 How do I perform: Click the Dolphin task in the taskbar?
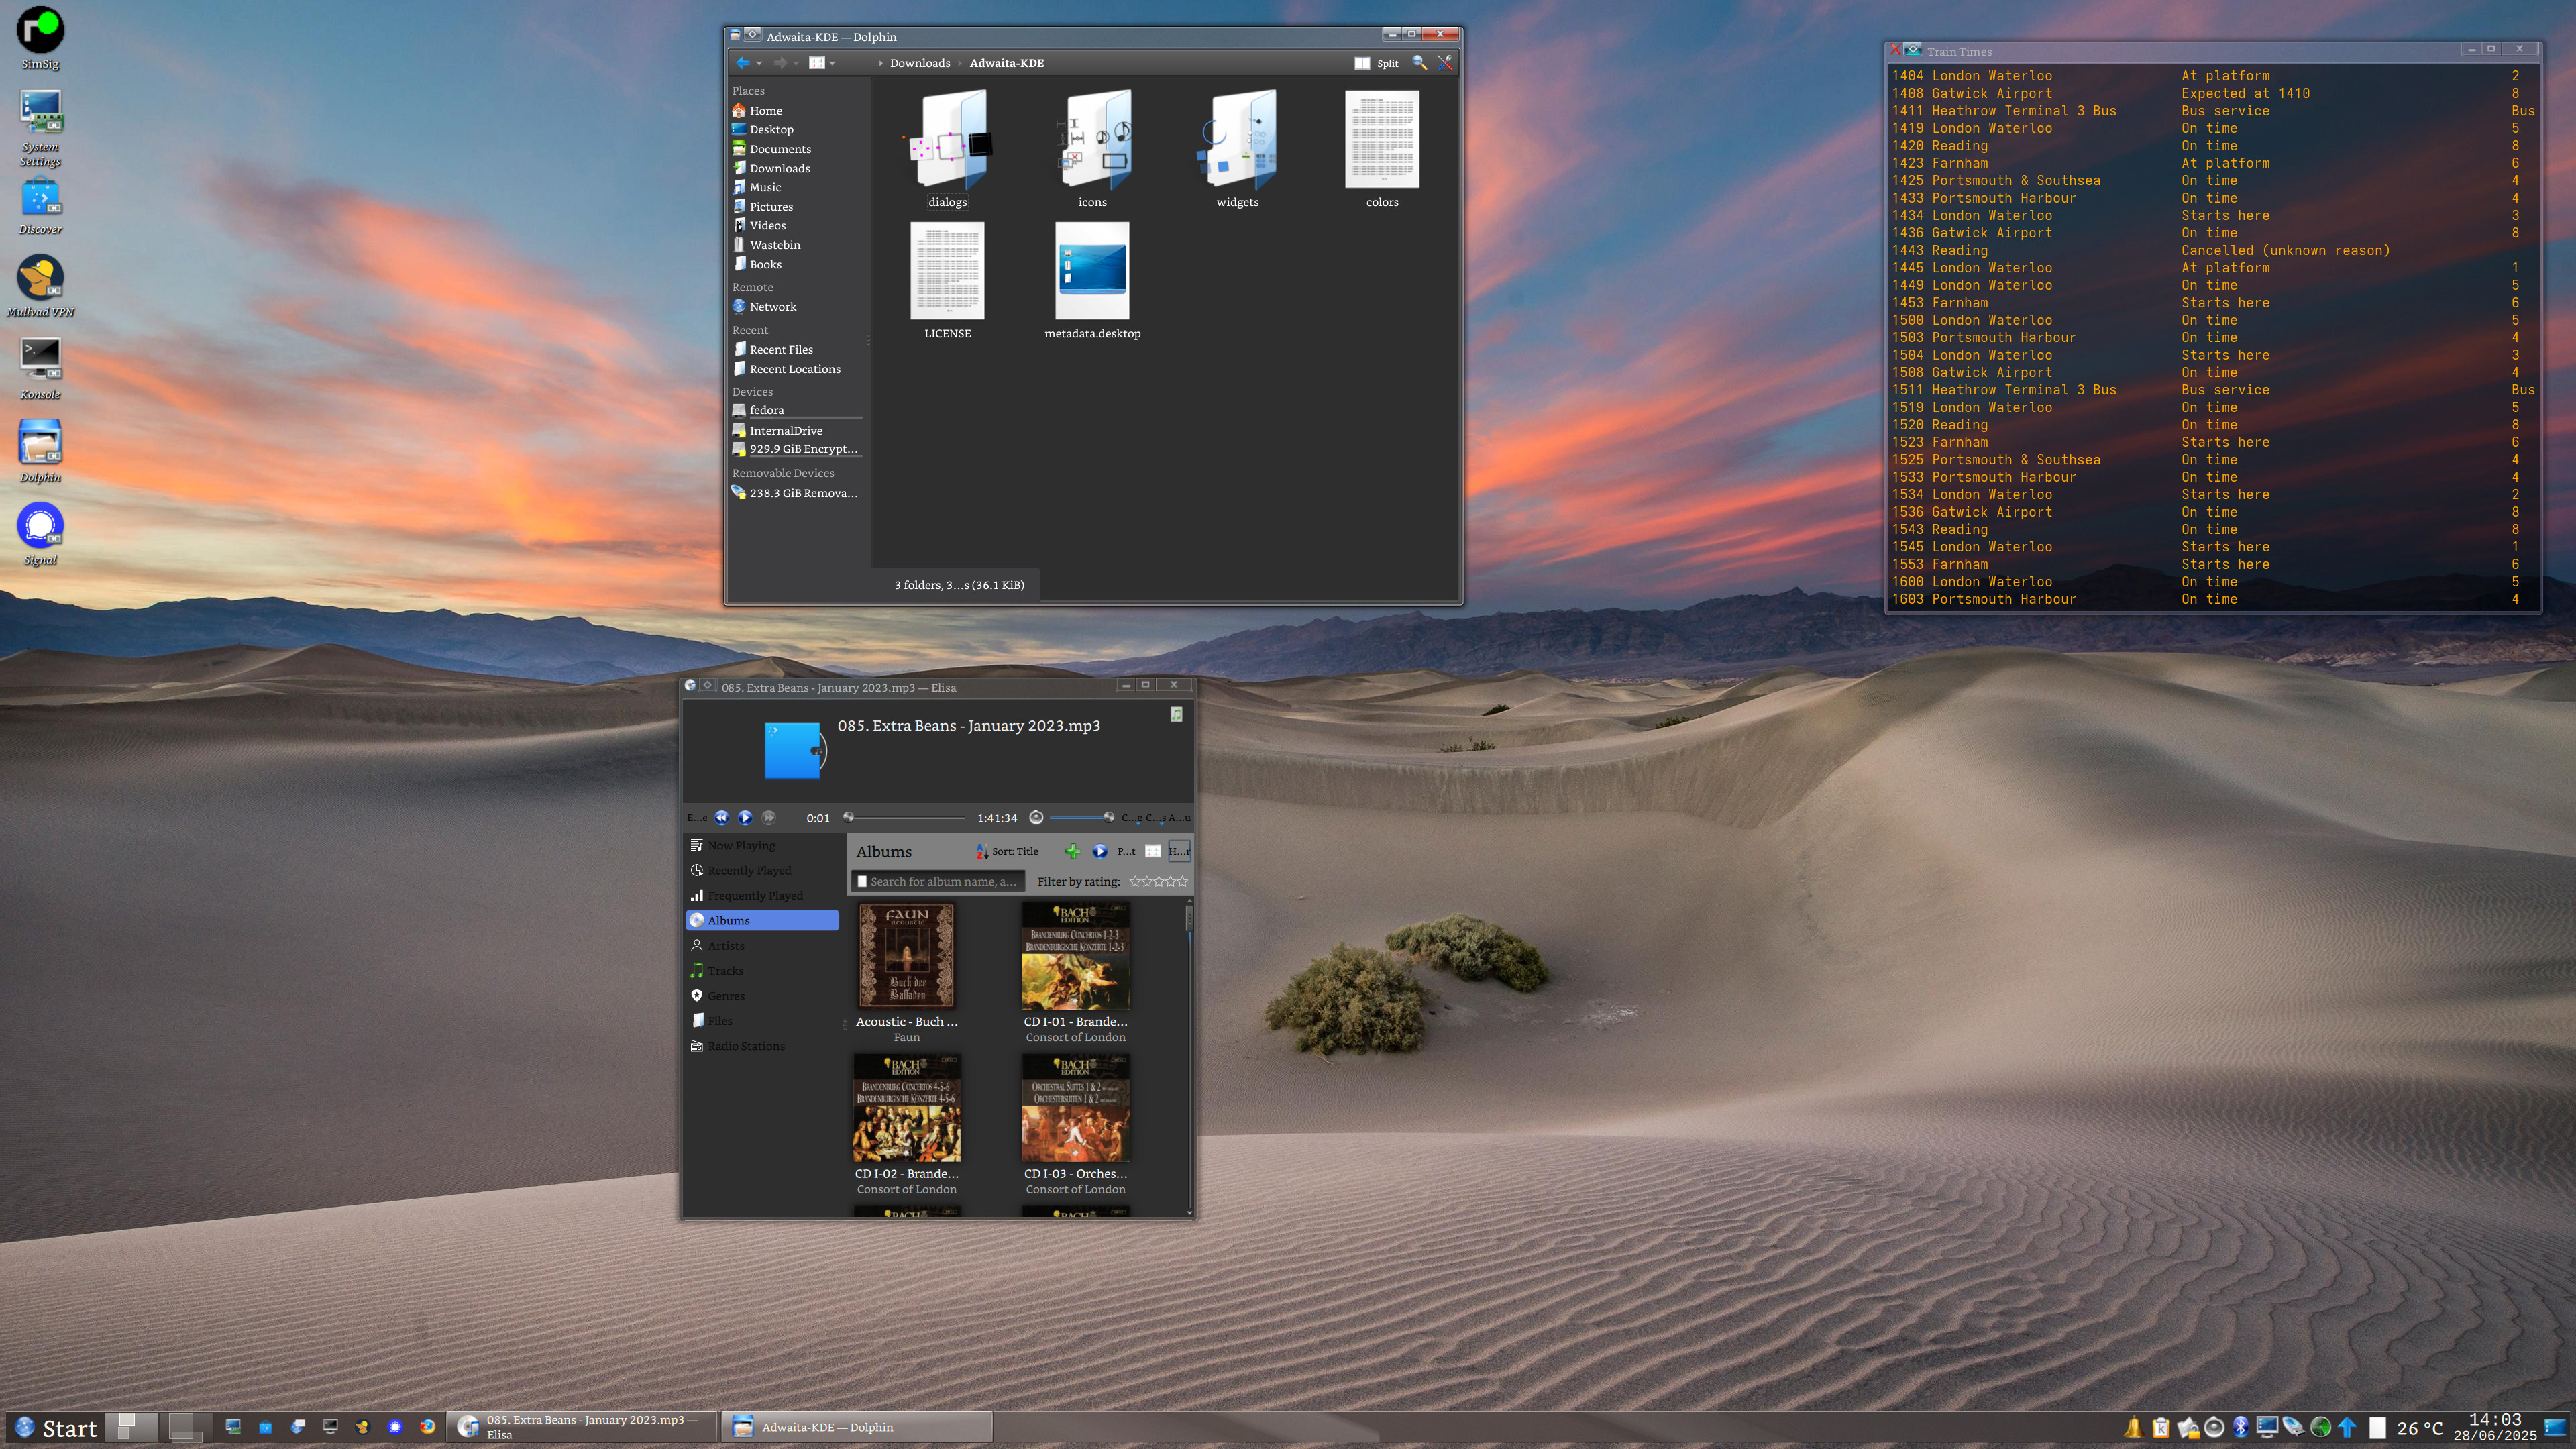tap(857, 1427)
